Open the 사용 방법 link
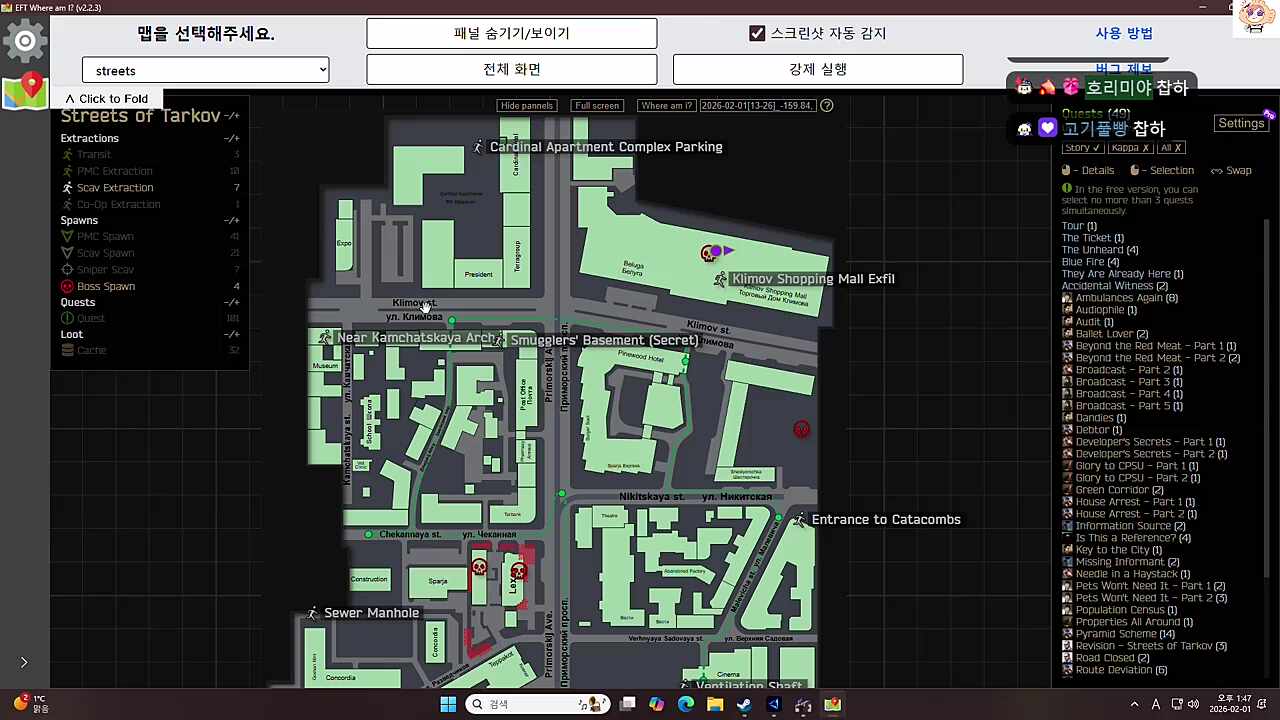This screenshot has height=720, width=1280. click(x=1124, y=33)
